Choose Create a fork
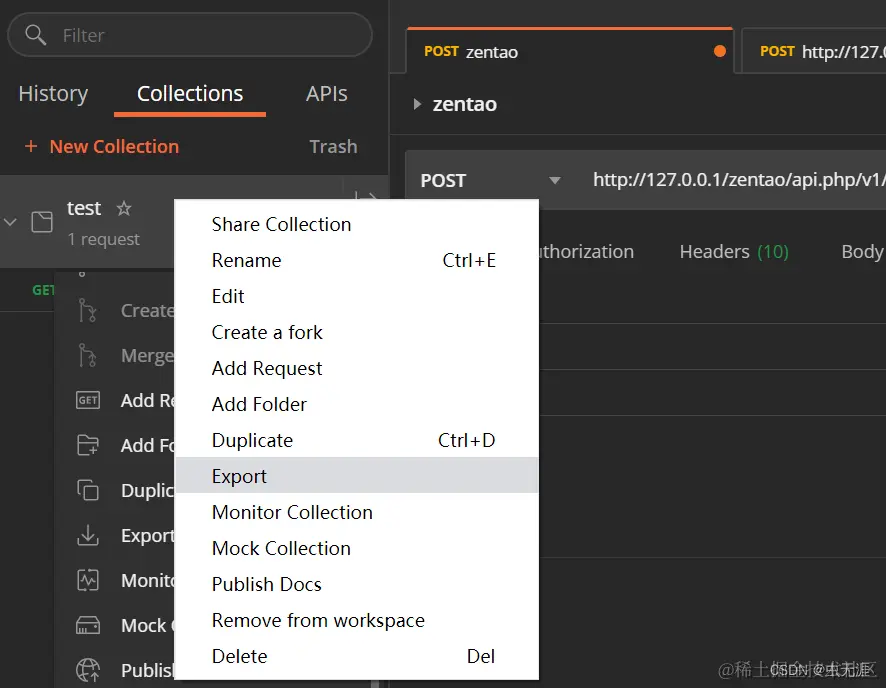Screen dimensions: 886x688 point(357,333)
